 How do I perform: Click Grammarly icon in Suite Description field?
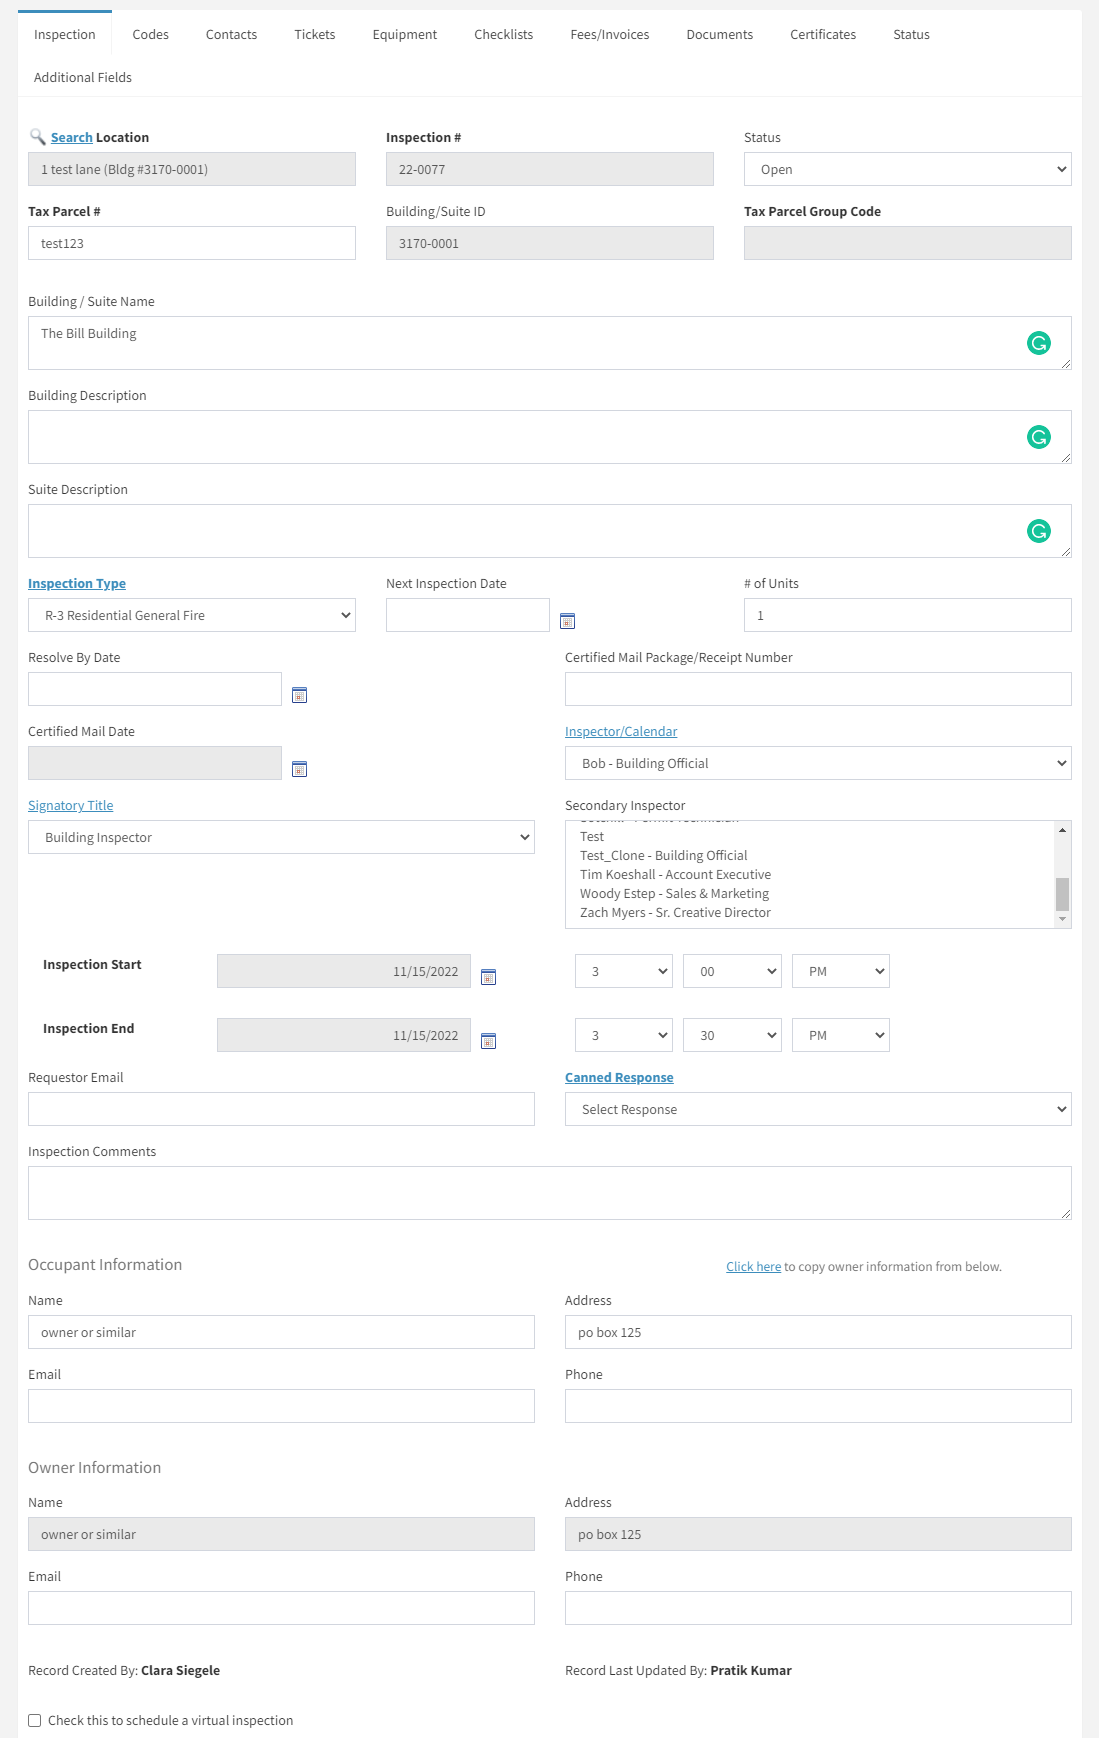click(x=1039, y=531)
